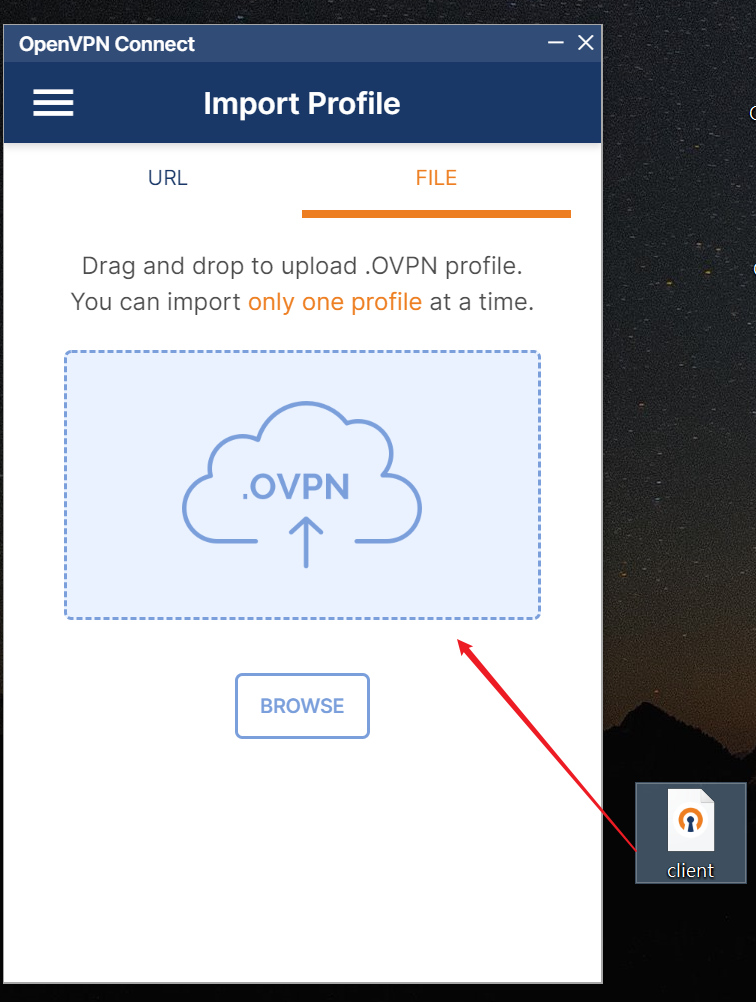Screen dimensions: 756x1002
Task: Select the FILE tab
Action: tap(436, 178)
